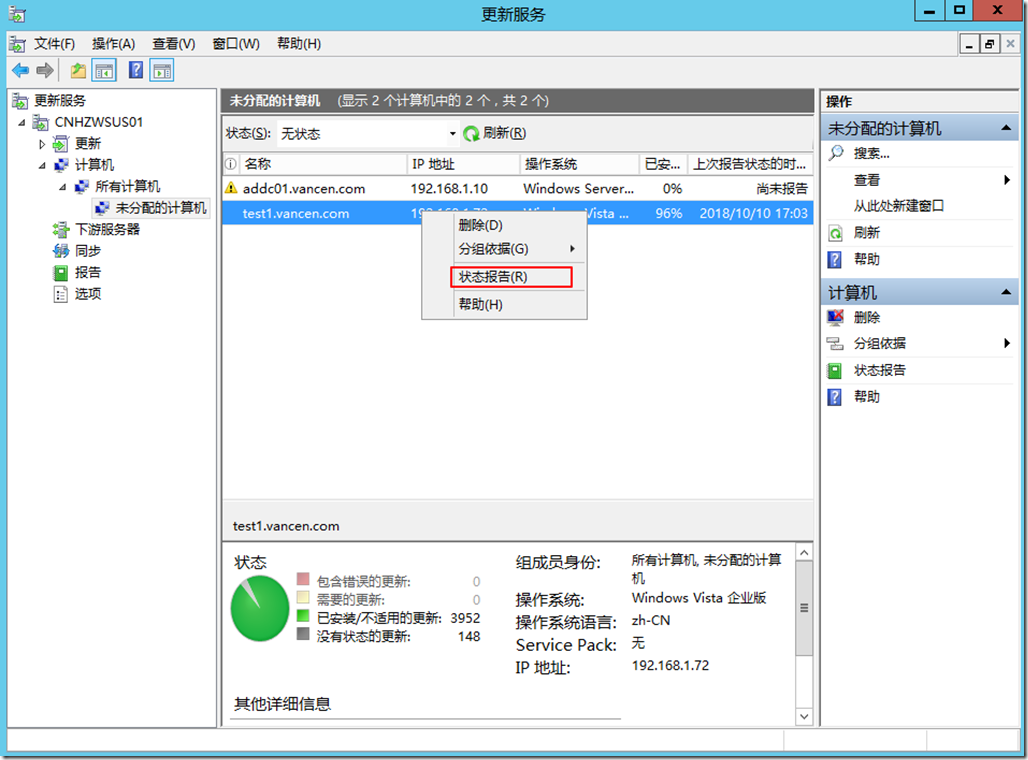1028x760 pixels.
Task: Click the application icon in the menu bar
Action: (17, 44)
